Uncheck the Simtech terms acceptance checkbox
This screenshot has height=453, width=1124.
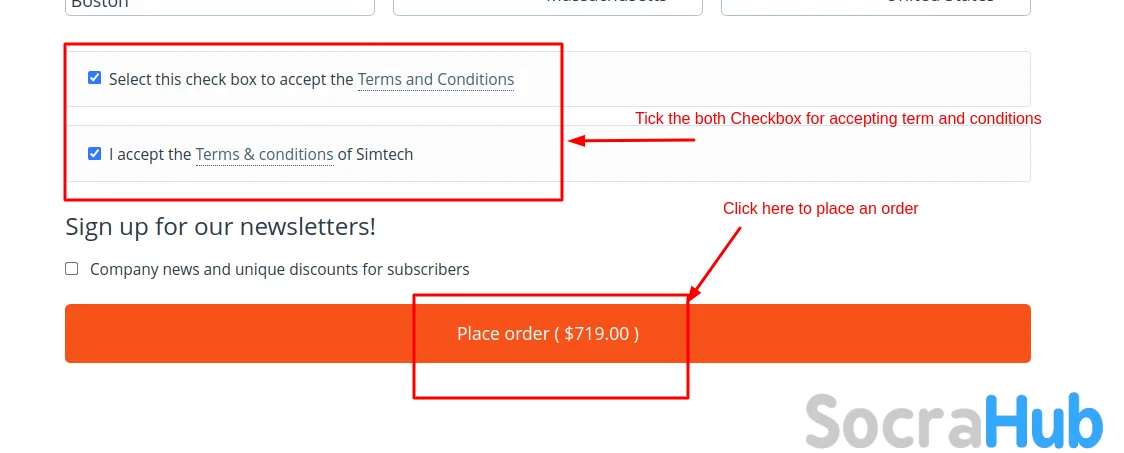[95, 154]
